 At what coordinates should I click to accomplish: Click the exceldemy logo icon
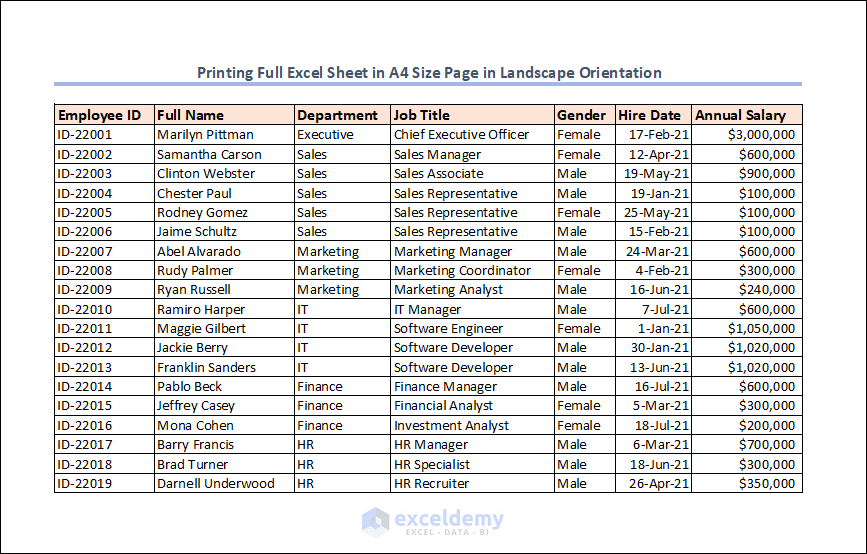point(376,521)
